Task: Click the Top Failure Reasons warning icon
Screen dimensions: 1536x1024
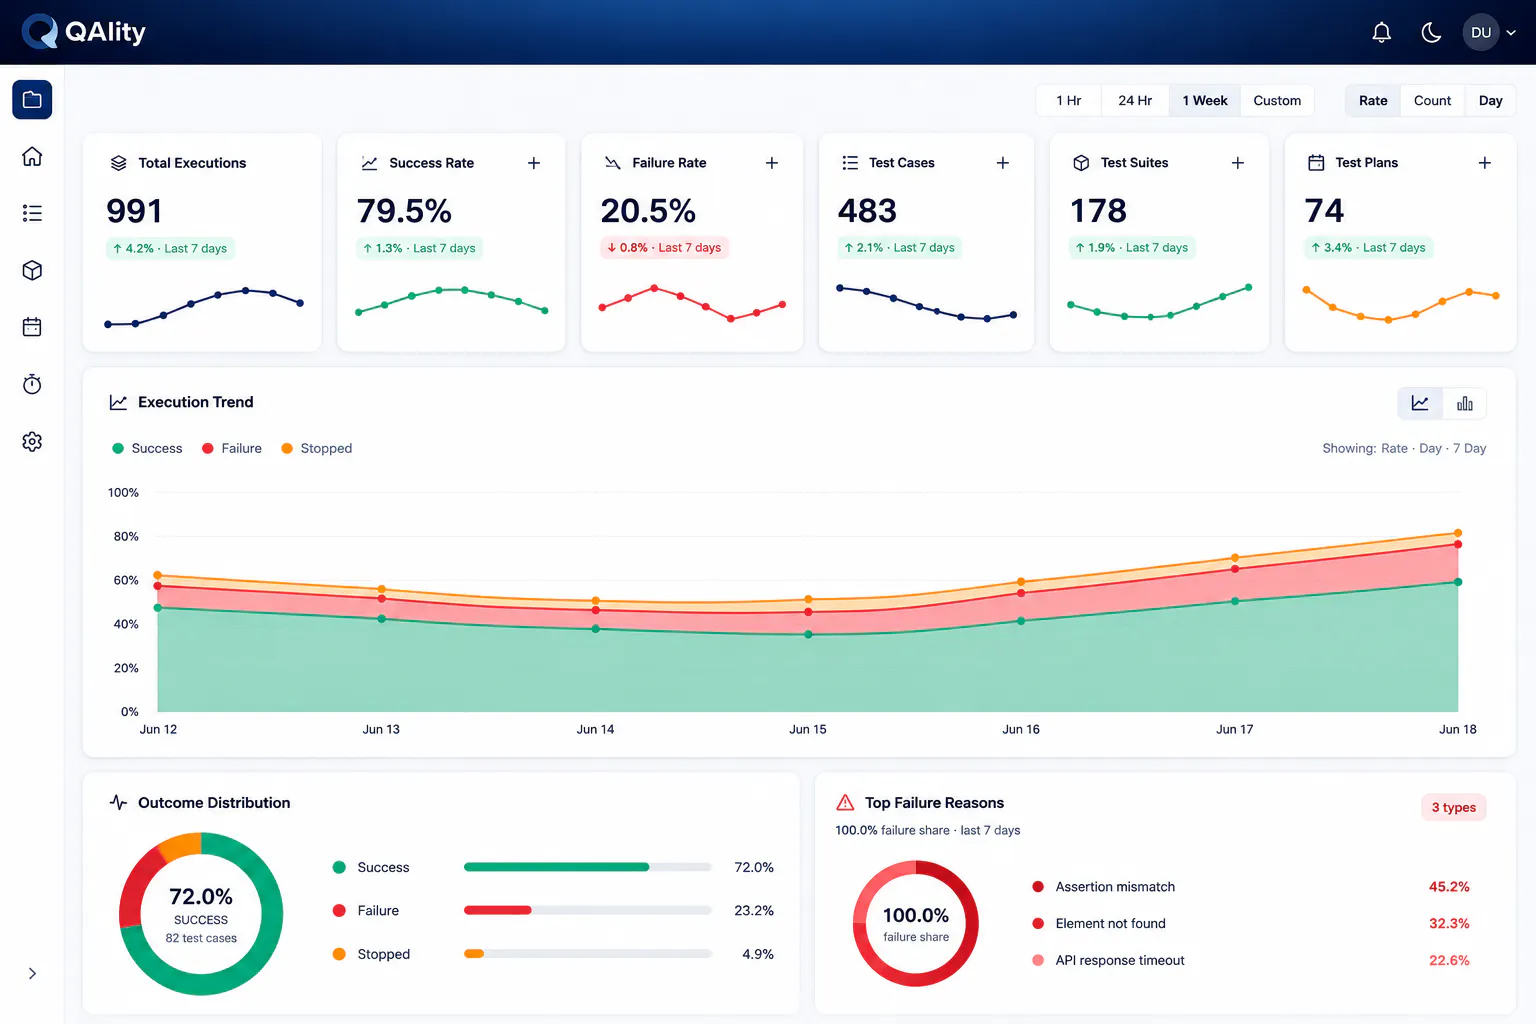Action: click(845, 802)
